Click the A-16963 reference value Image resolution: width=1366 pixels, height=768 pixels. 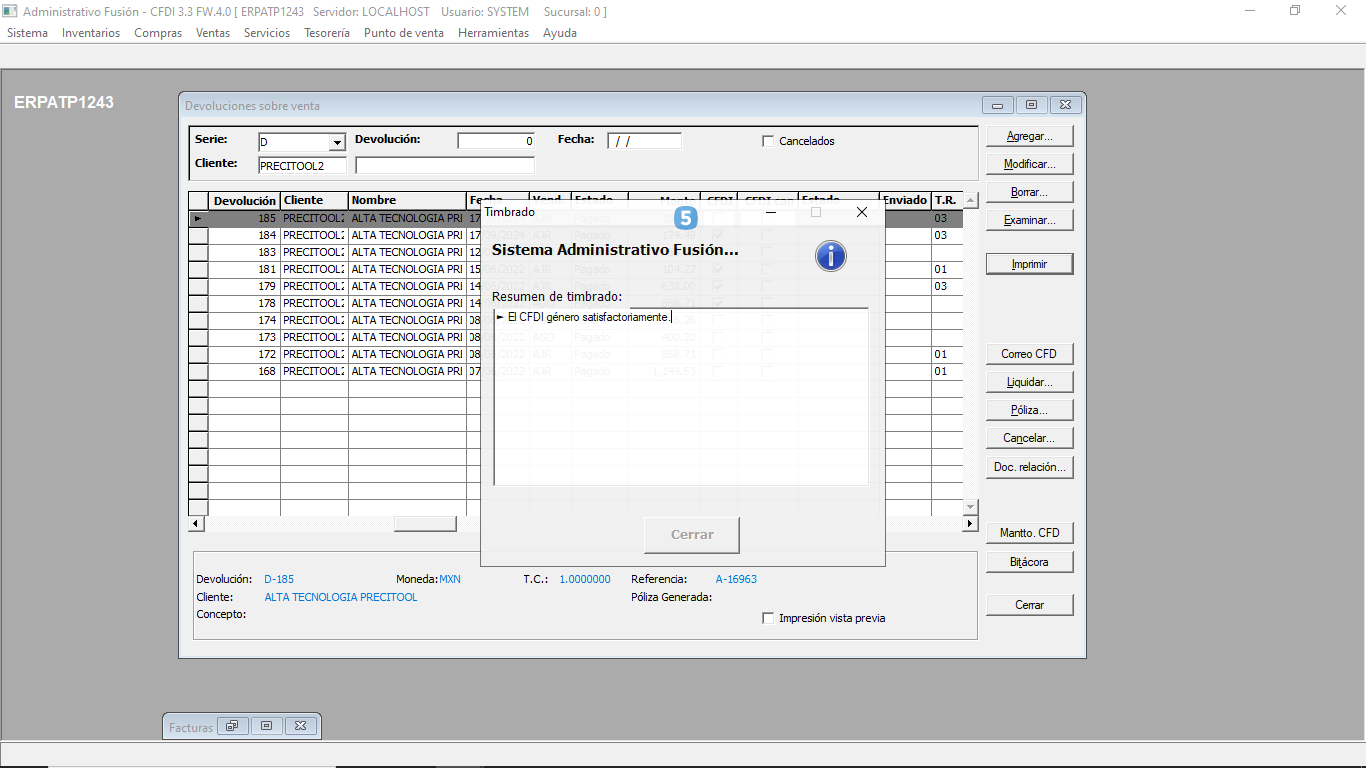[x=736, y=579]
